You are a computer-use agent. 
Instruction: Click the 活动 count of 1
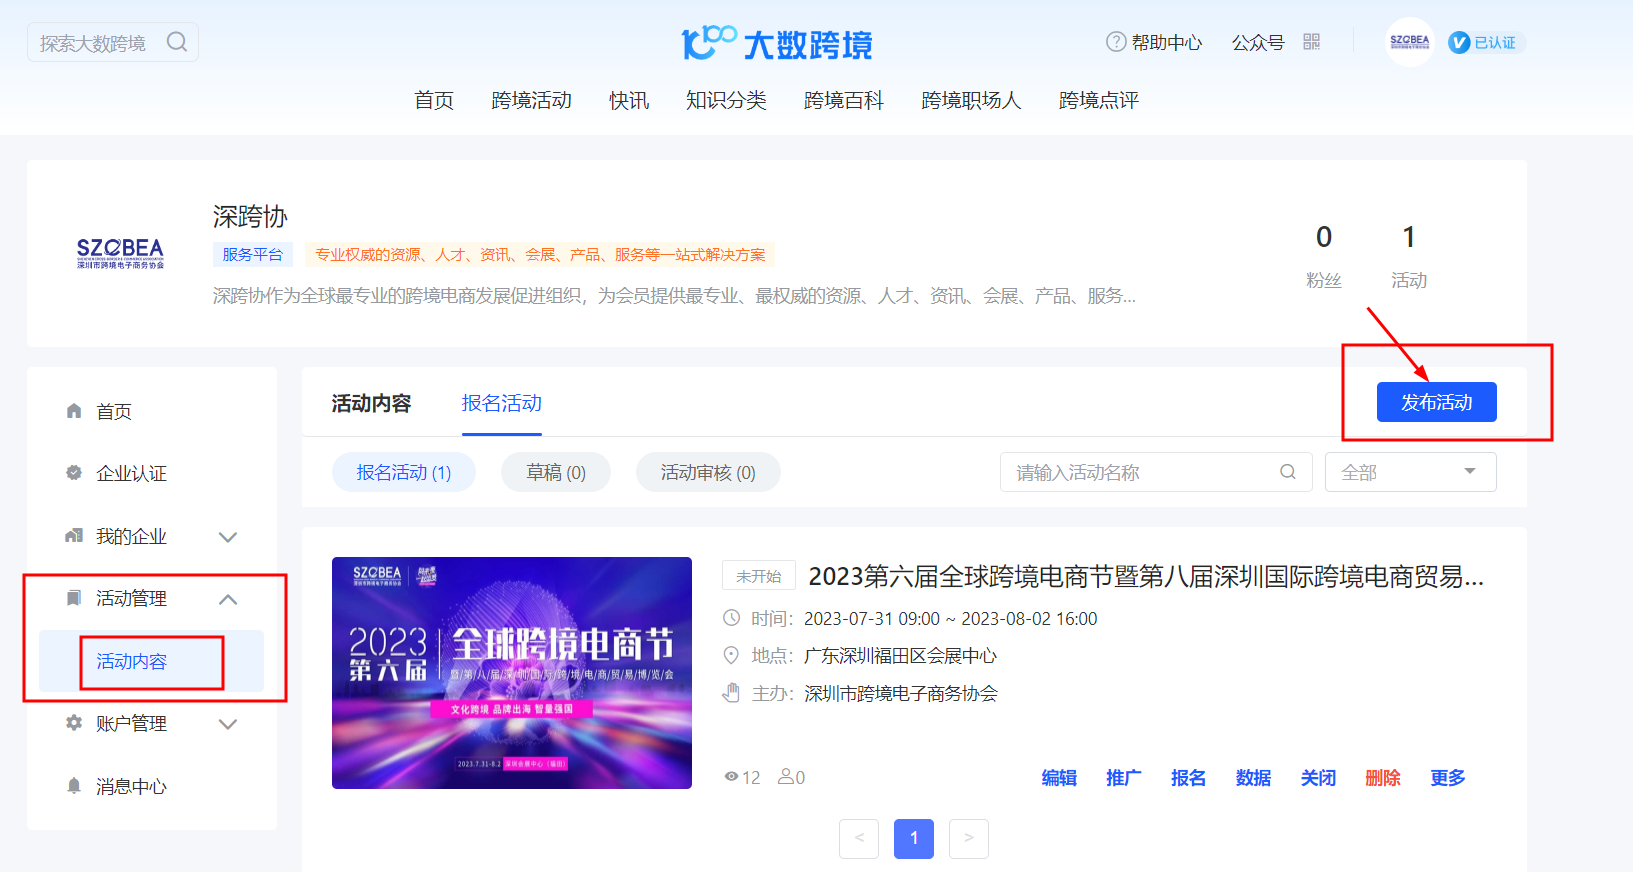tap(1409, 237)
